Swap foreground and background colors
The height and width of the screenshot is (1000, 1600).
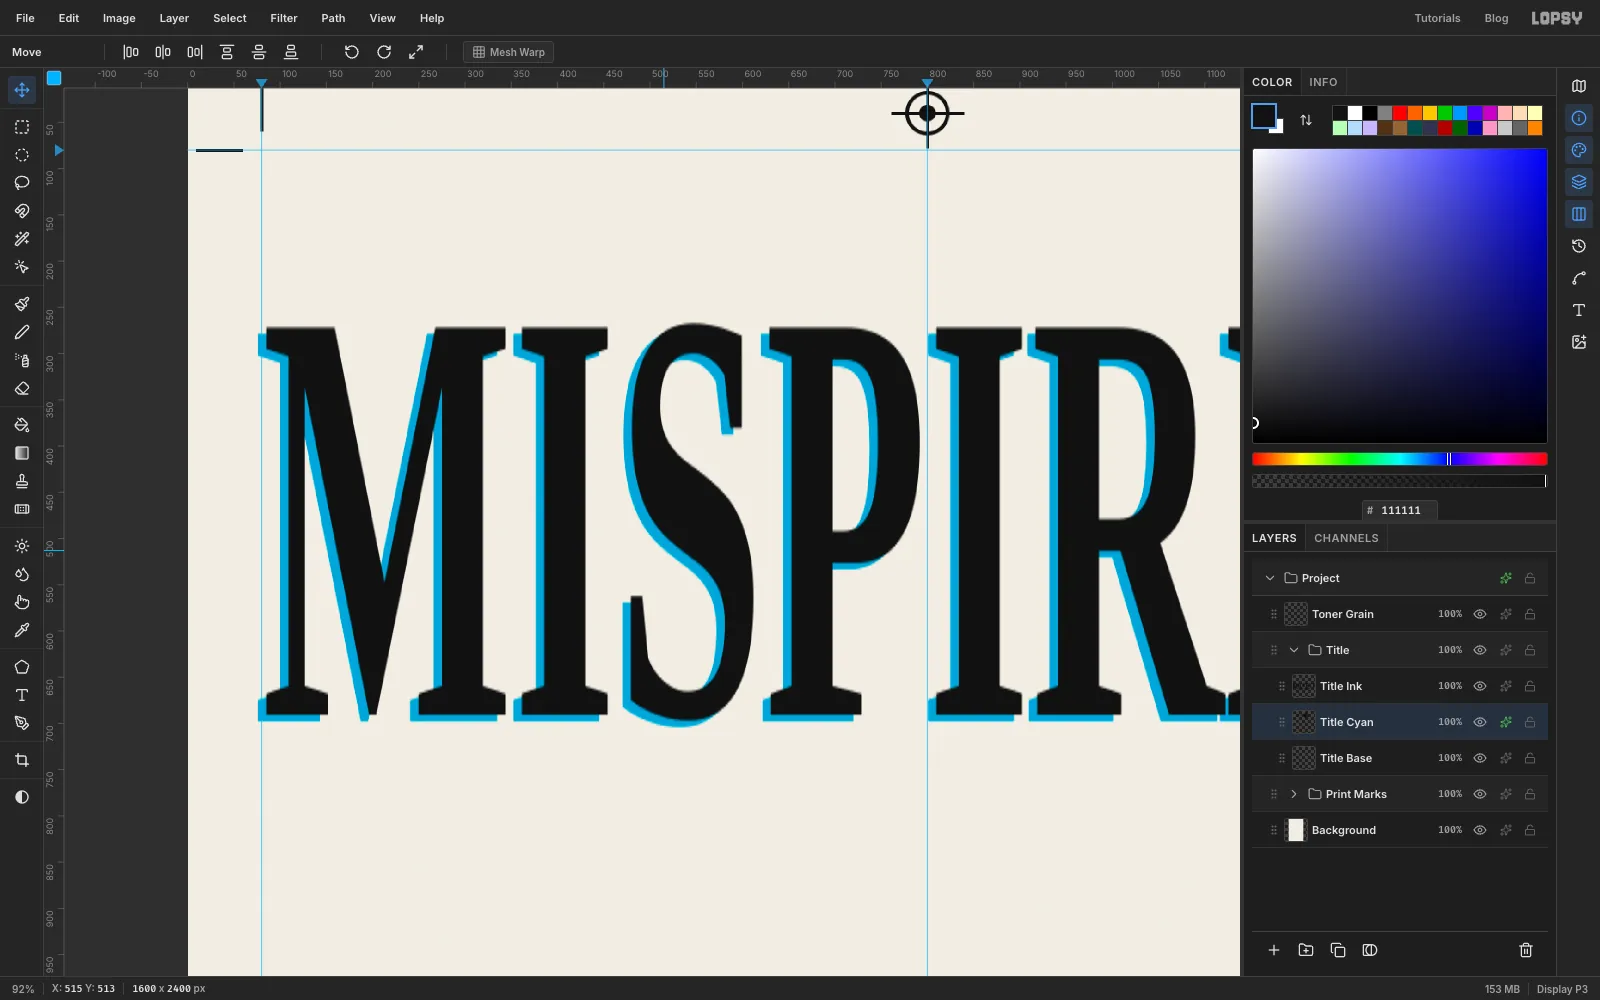(x=1306, y=120)
